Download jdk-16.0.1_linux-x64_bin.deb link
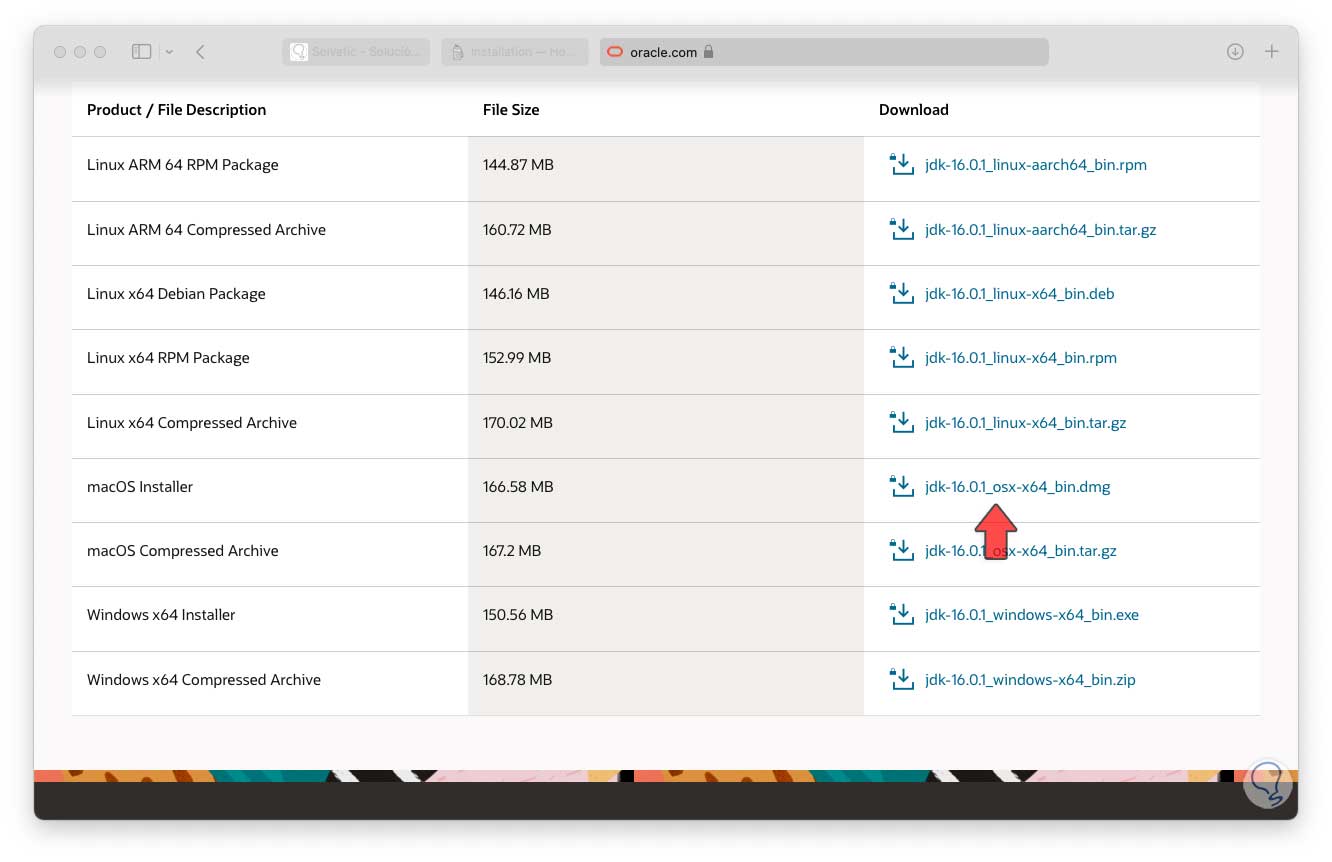The image size is (1332, 862). [x=1020, y=294]
